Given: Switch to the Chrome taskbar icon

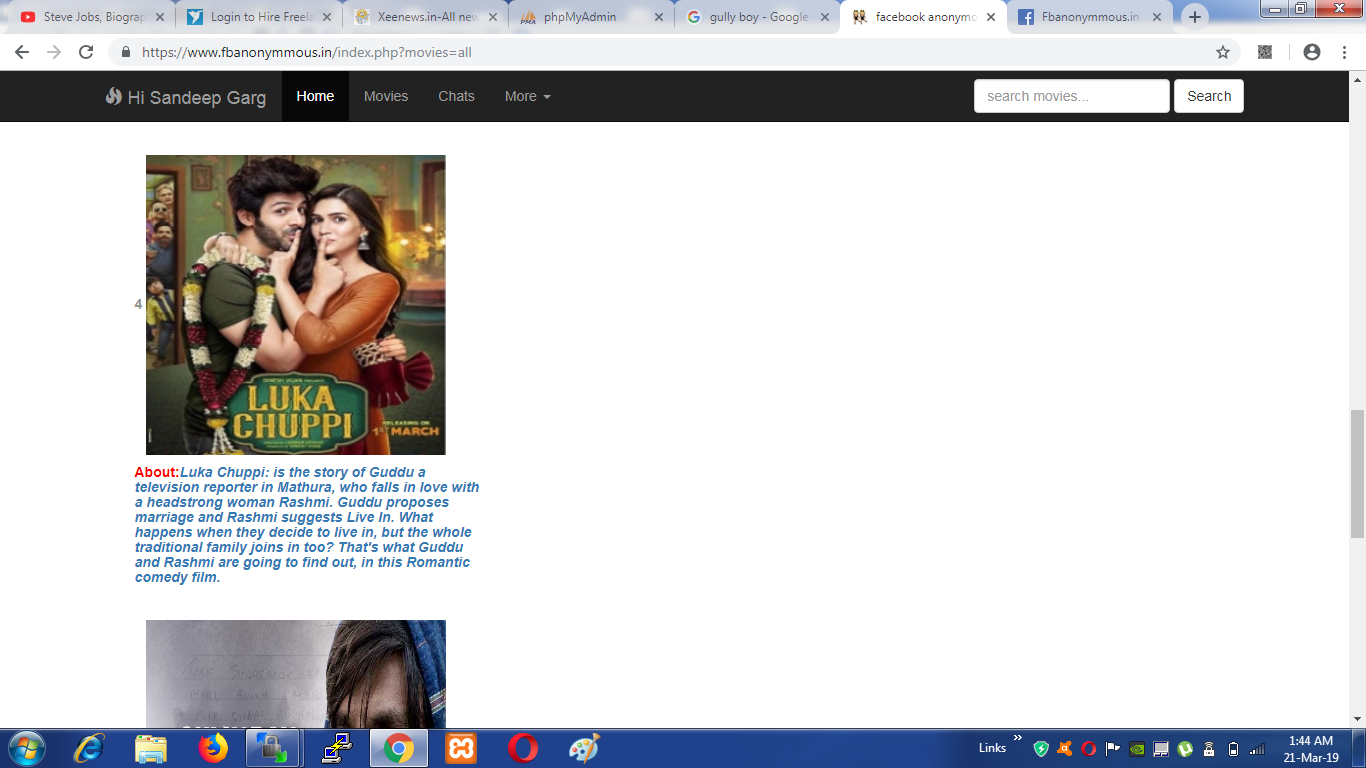Looking at the screenshot, I should coord(399,748).
